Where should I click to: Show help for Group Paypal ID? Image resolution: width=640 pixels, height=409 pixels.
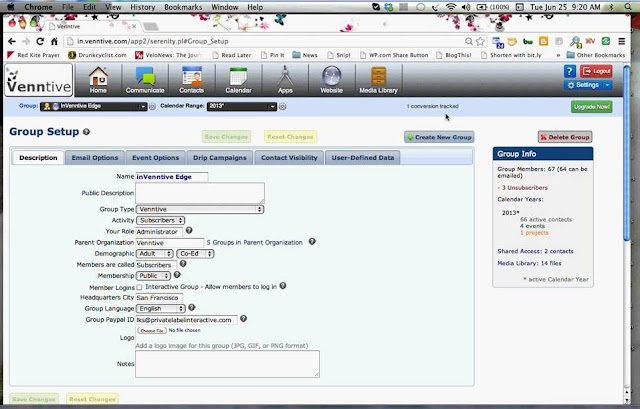243,319
